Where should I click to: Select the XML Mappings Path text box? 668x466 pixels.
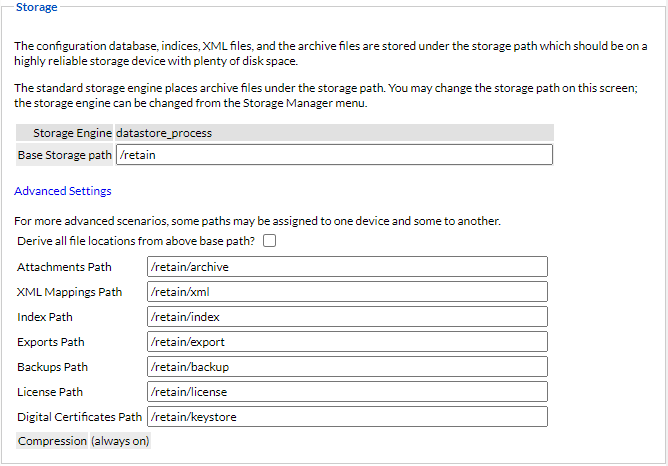coord(347,292)
